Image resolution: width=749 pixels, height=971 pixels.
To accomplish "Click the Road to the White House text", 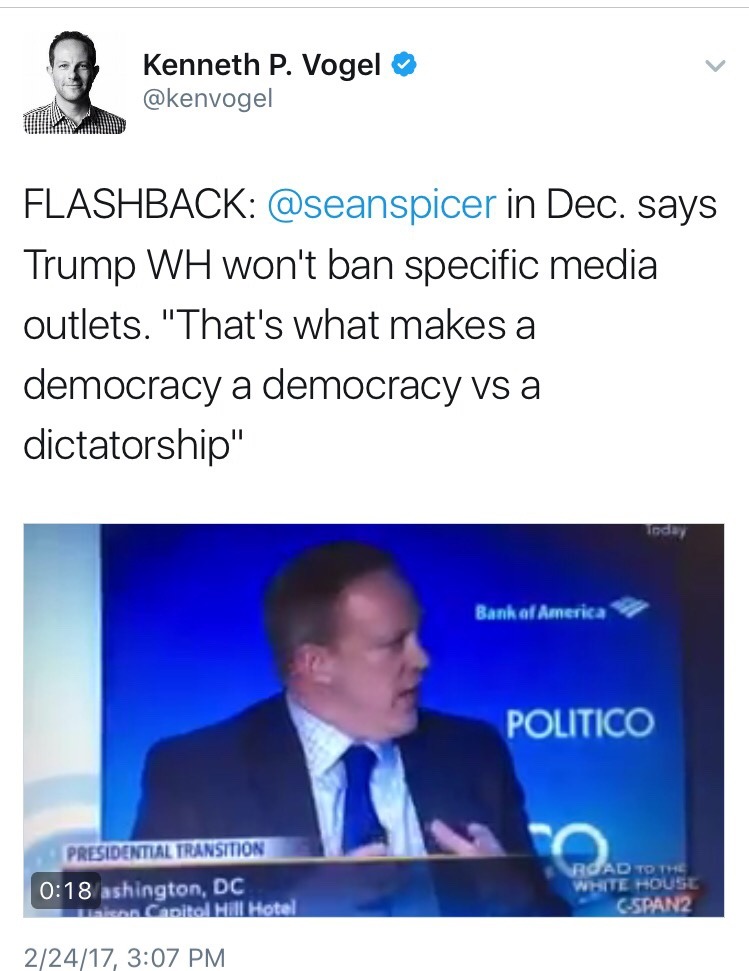I will coord(636,877).
